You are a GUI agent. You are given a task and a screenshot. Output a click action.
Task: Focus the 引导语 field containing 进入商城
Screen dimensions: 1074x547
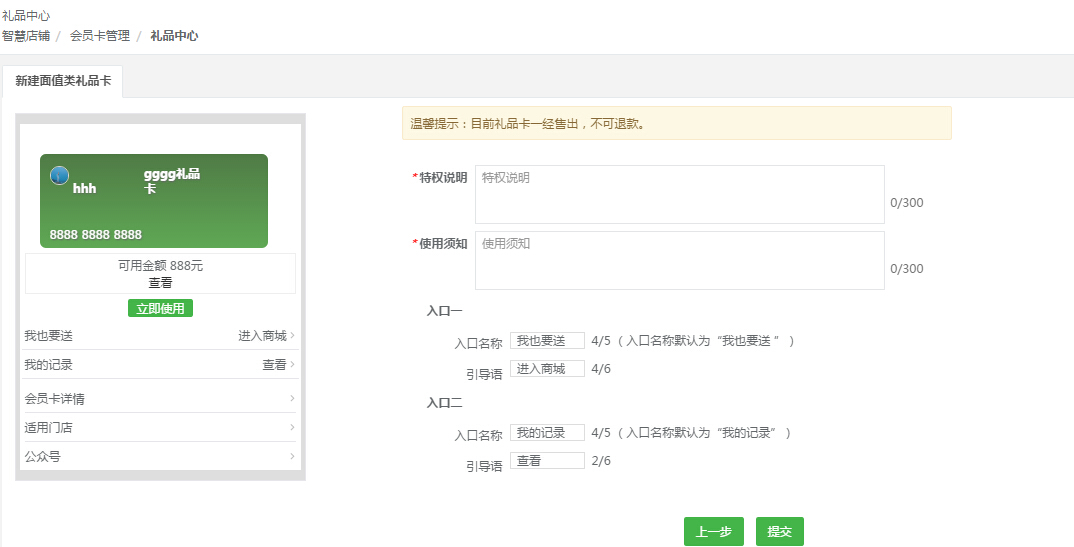tap(547, 369)
